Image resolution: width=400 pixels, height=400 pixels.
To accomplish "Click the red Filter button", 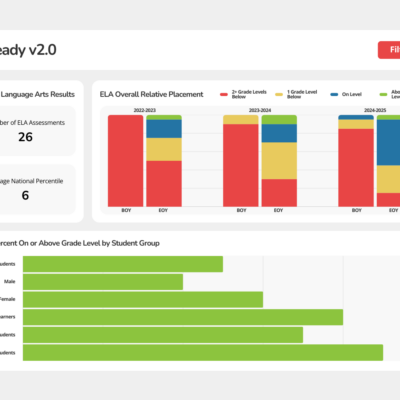I will 389,50.
